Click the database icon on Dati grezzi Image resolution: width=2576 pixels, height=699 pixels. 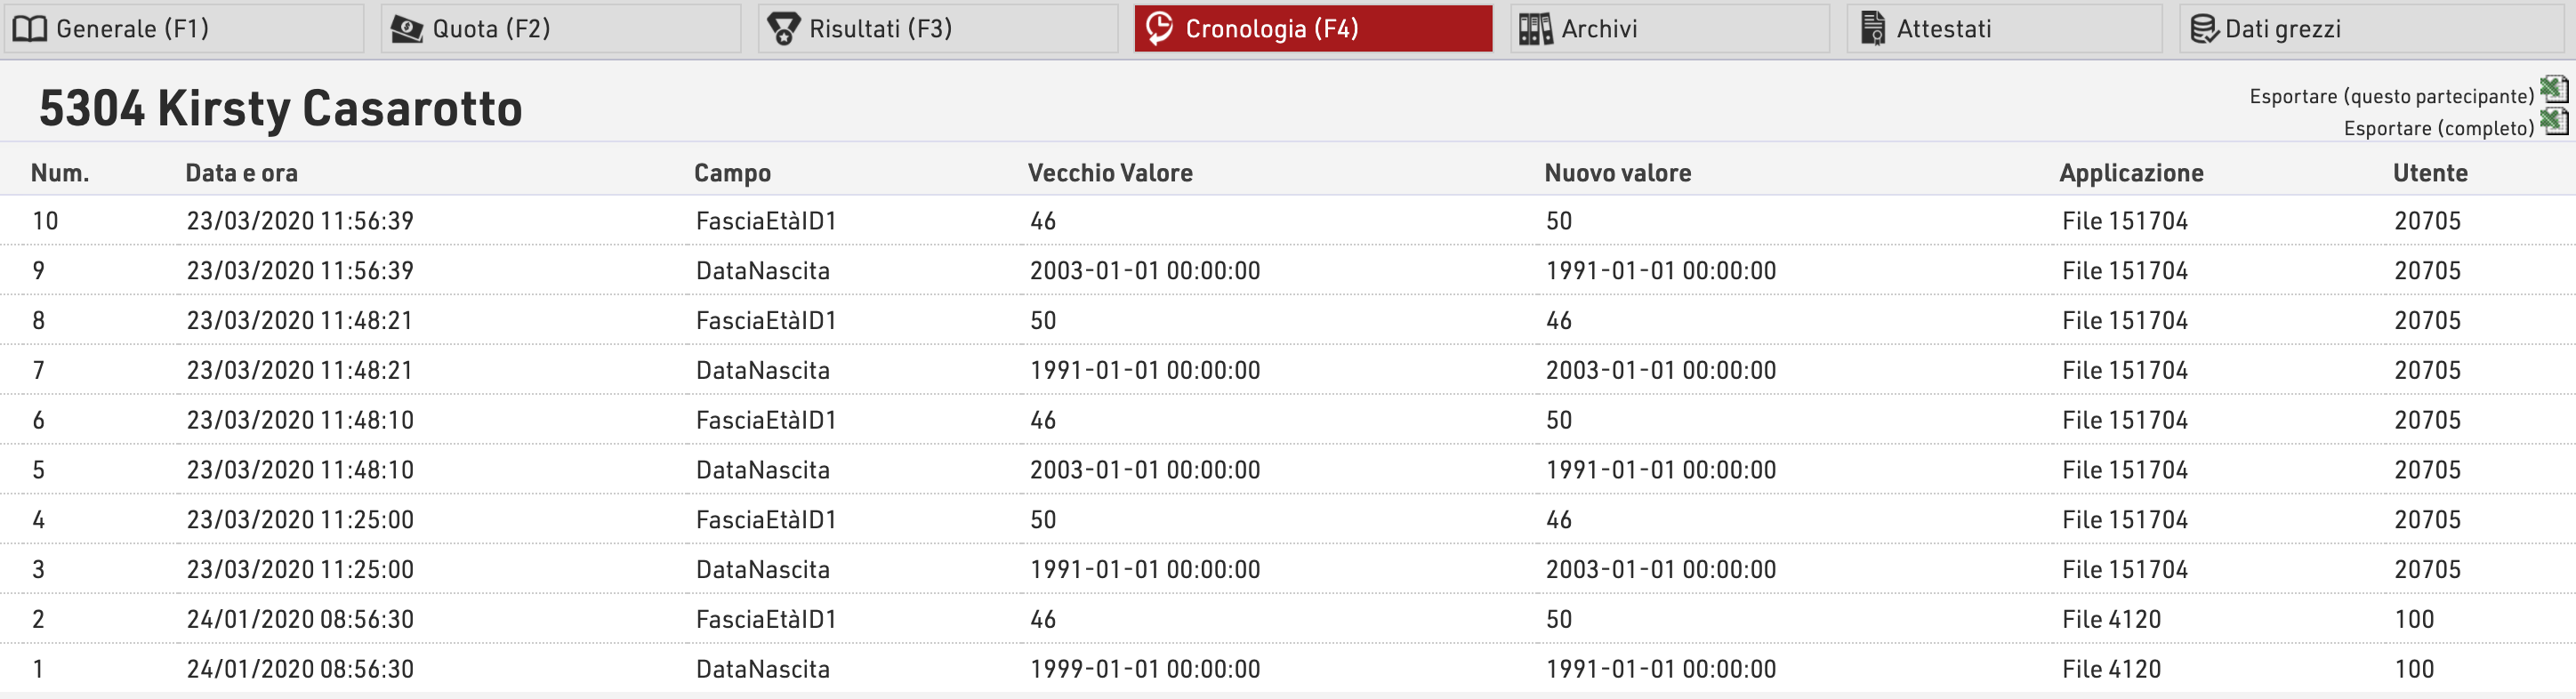pos(2203,29)
